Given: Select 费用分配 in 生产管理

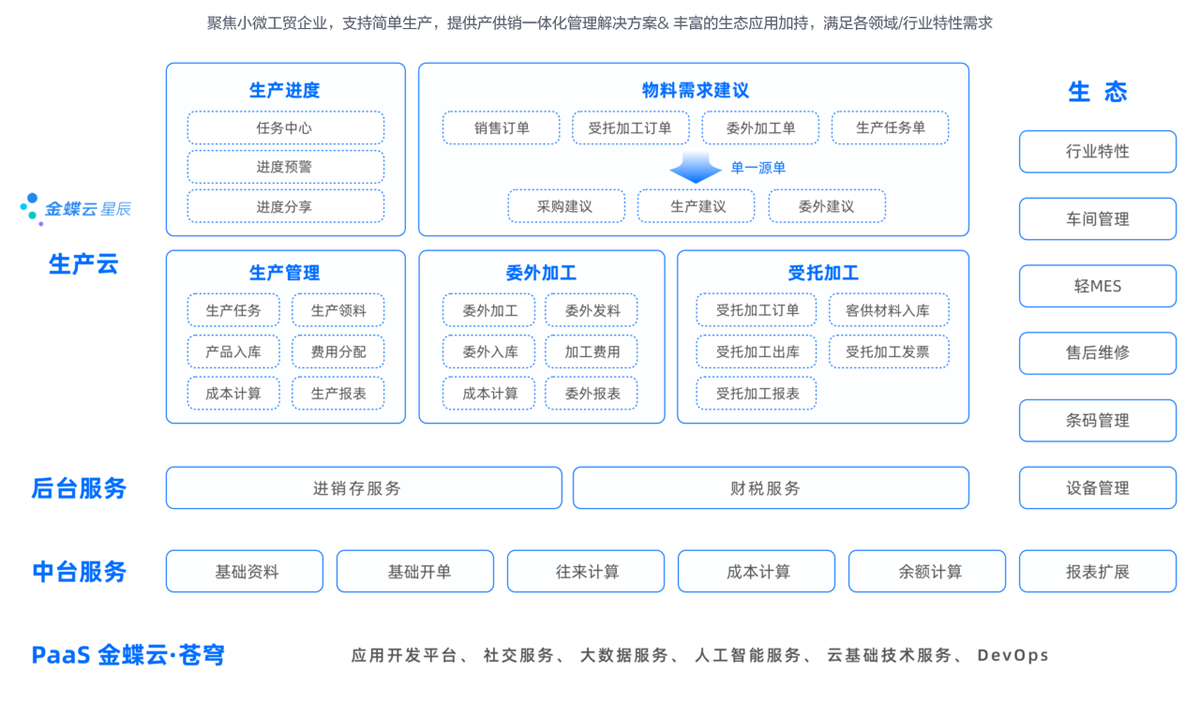Looking at the screenshot, I should [x=338, y=352].
